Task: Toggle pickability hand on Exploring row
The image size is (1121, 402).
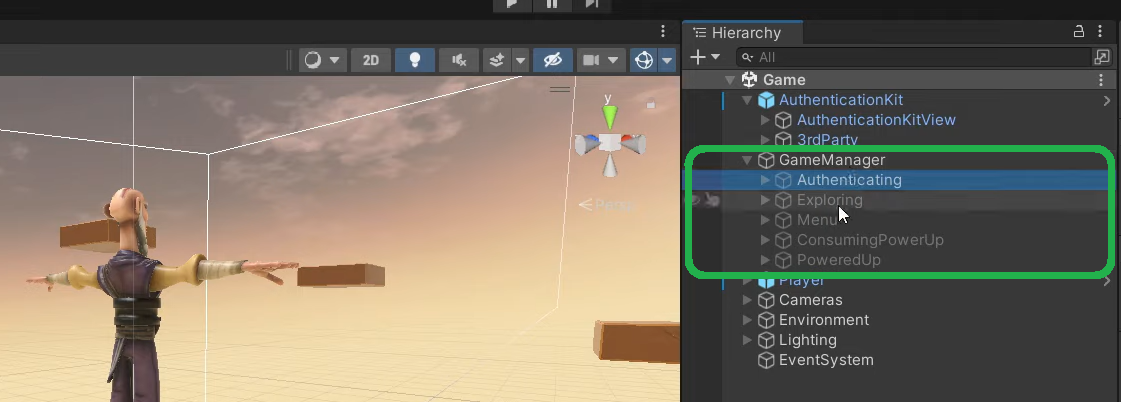Action: 712,200
